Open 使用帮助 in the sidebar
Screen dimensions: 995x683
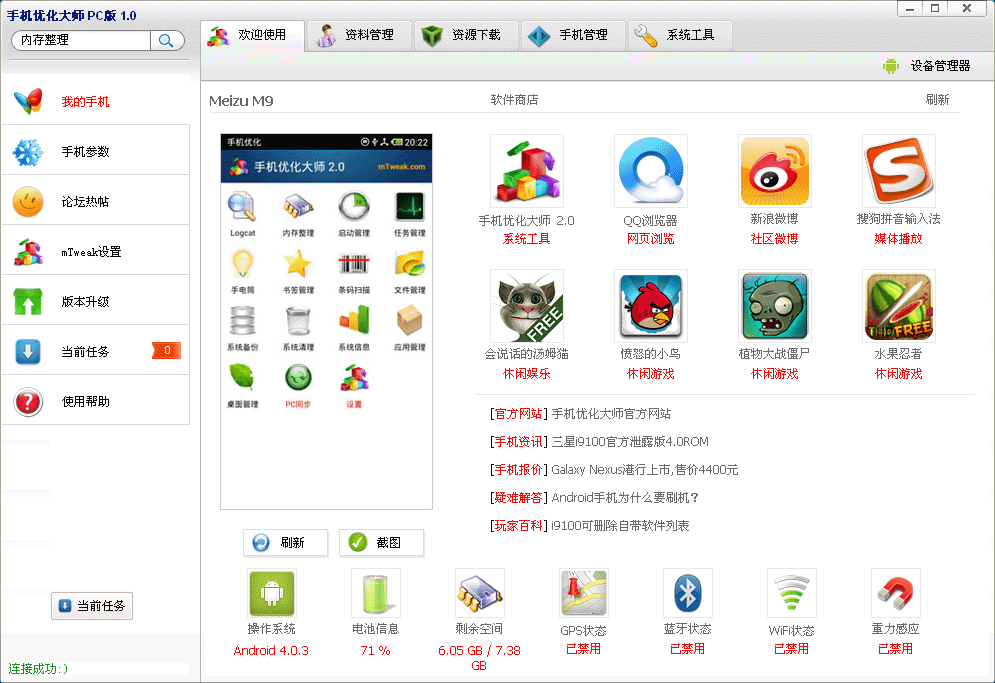point(96,402)
